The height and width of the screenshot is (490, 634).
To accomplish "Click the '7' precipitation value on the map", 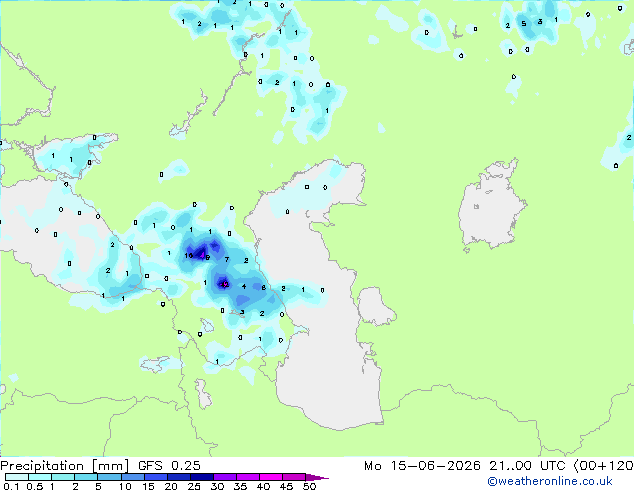I will coord(227,260).
